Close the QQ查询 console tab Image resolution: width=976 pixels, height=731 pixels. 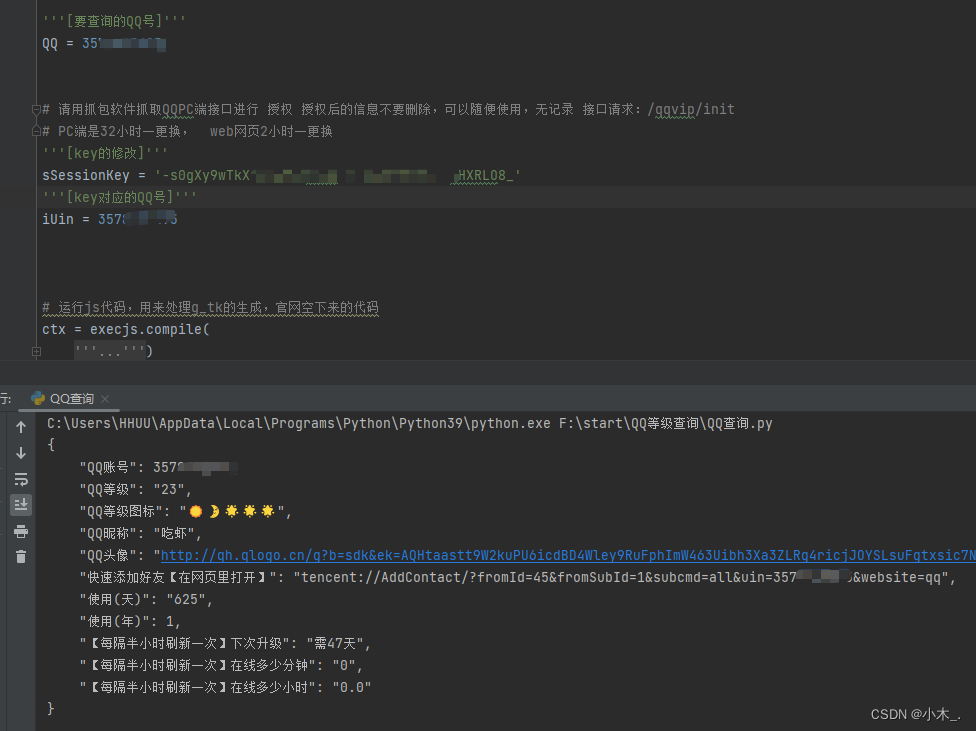(x=104, y=397)
